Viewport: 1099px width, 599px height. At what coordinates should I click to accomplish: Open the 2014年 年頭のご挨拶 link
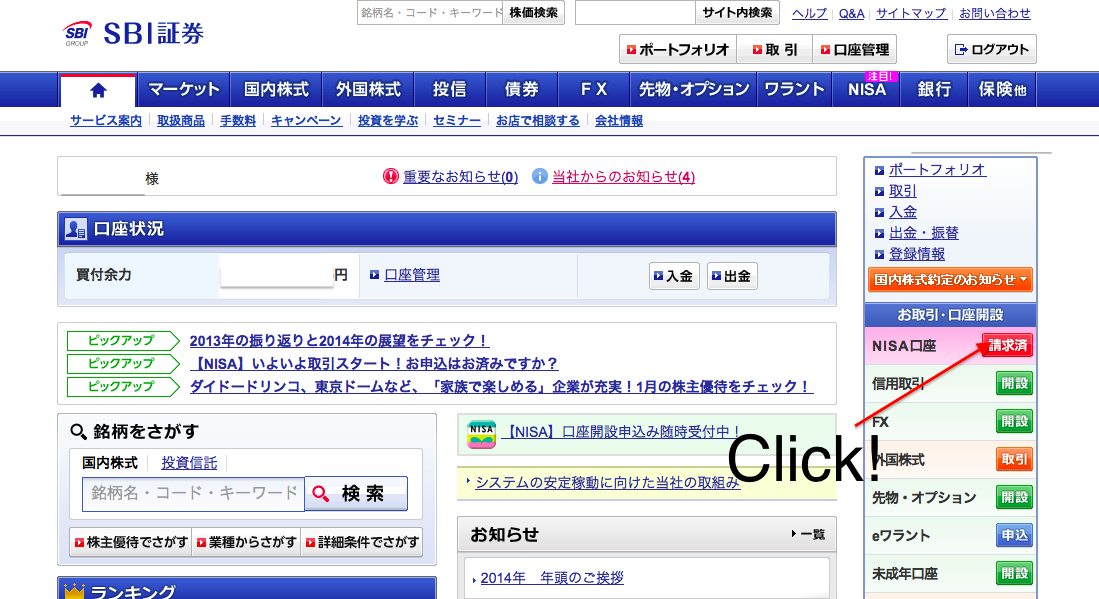(552, 578)
